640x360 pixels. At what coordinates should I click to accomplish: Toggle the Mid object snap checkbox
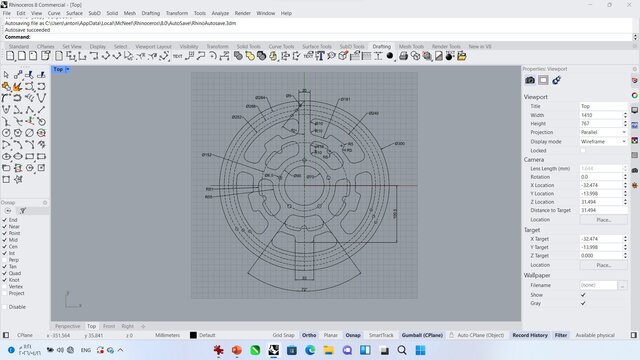[5, 240]
